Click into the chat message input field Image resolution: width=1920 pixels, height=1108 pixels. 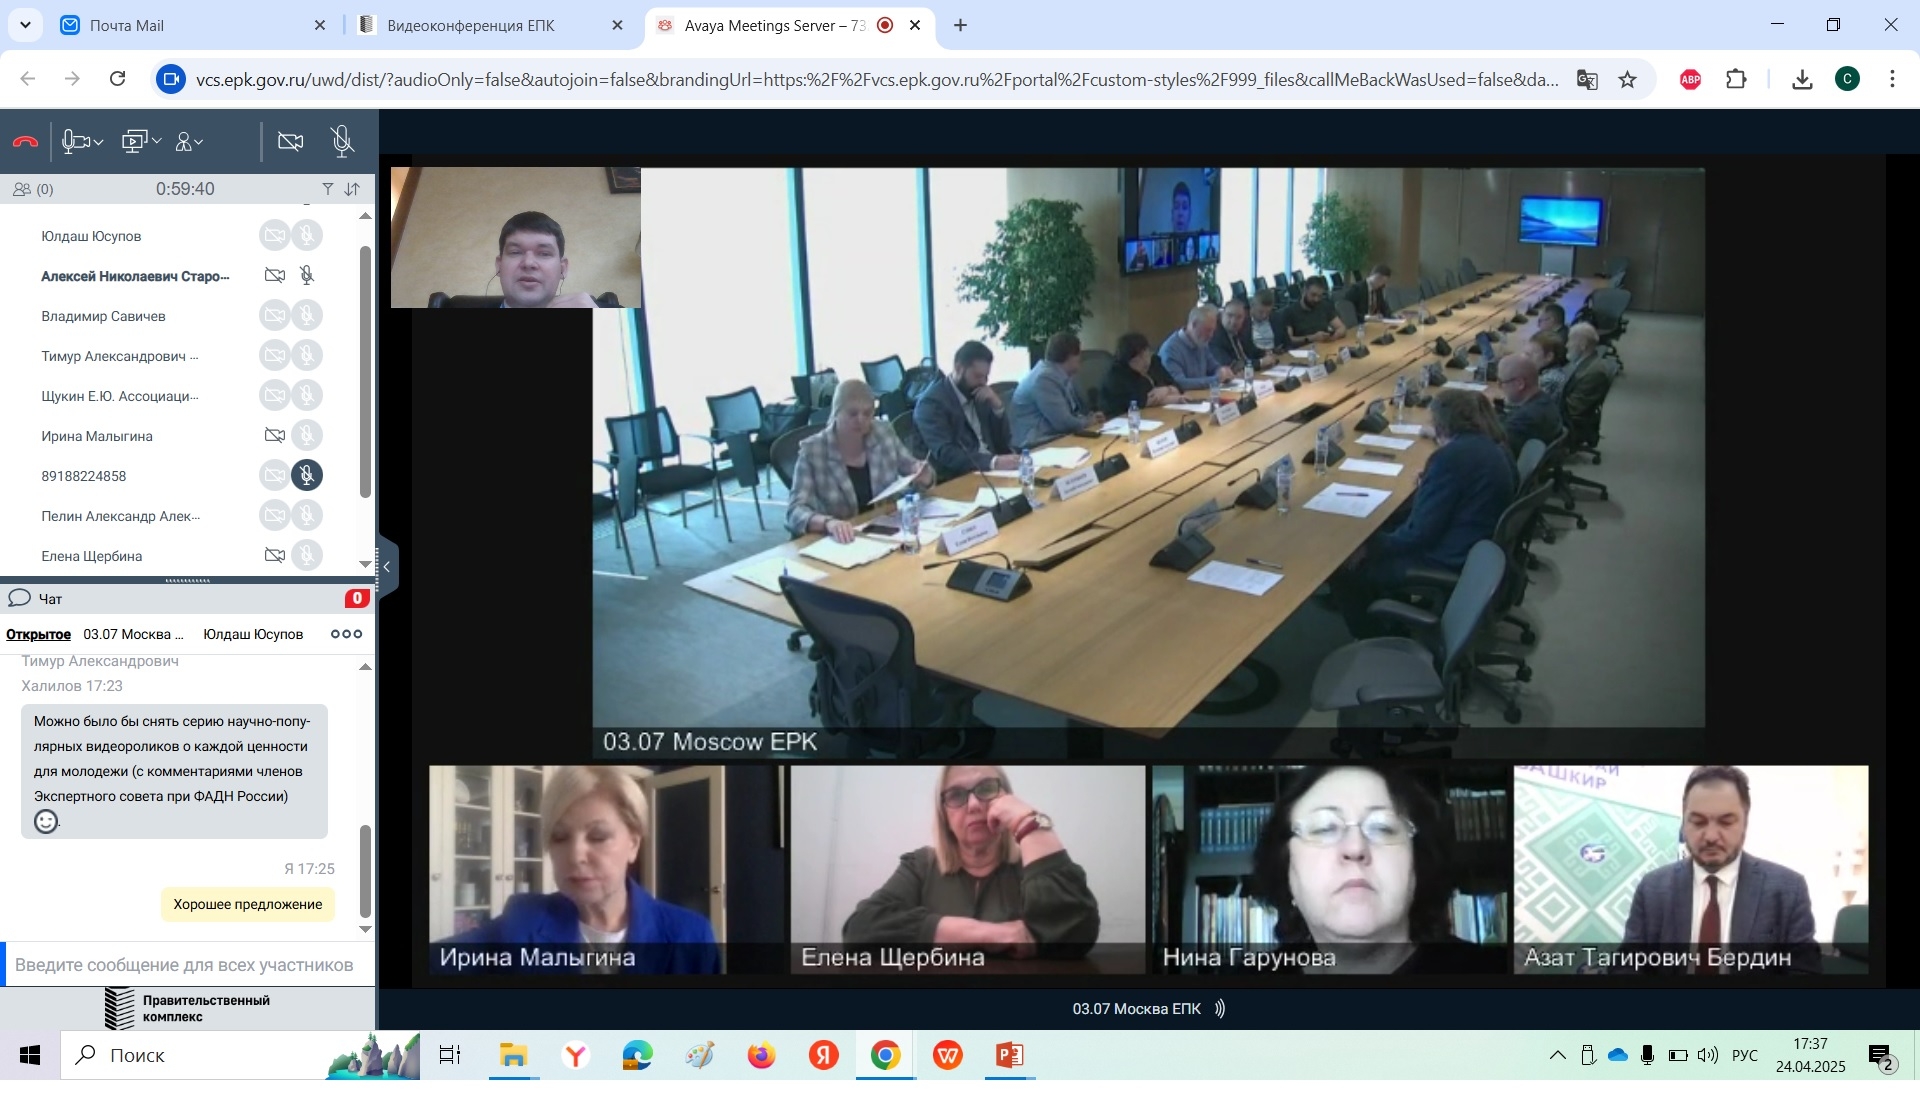(x=188, y=965)
